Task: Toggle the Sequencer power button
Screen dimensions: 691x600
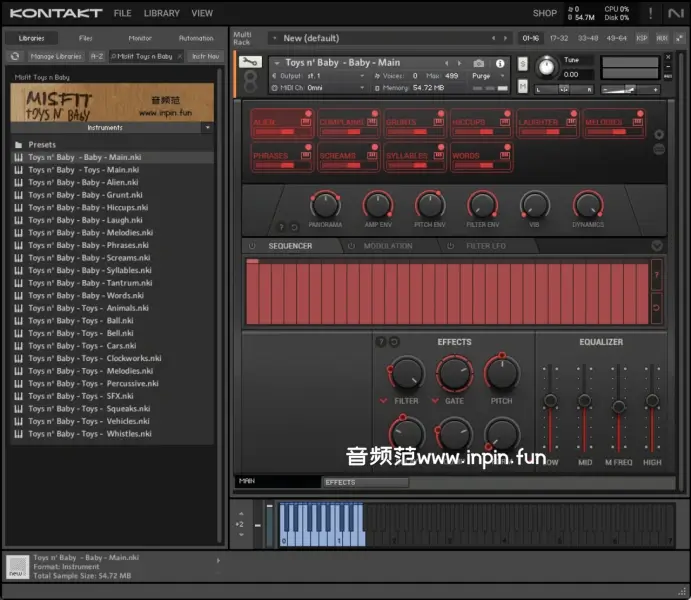Action: click(x=252, y=246)
